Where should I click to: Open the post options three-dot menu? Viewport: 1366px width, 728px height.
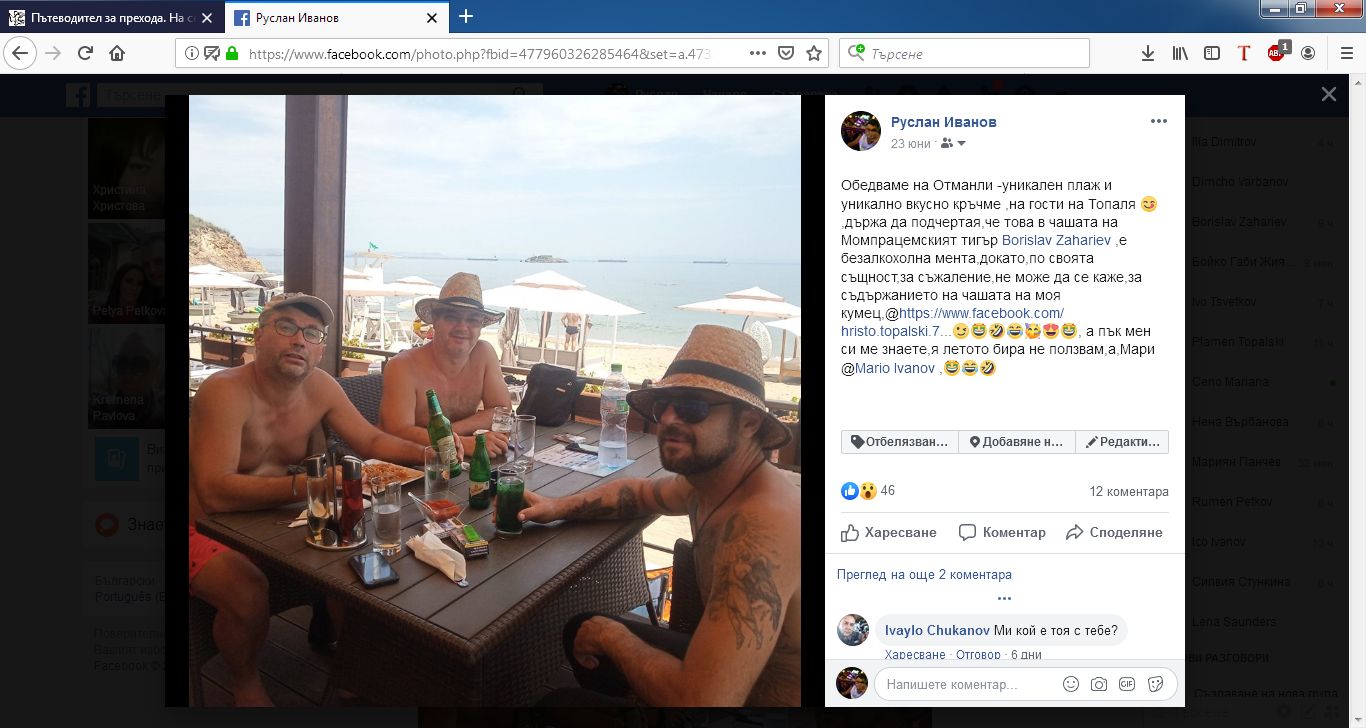click(1158, 121)
